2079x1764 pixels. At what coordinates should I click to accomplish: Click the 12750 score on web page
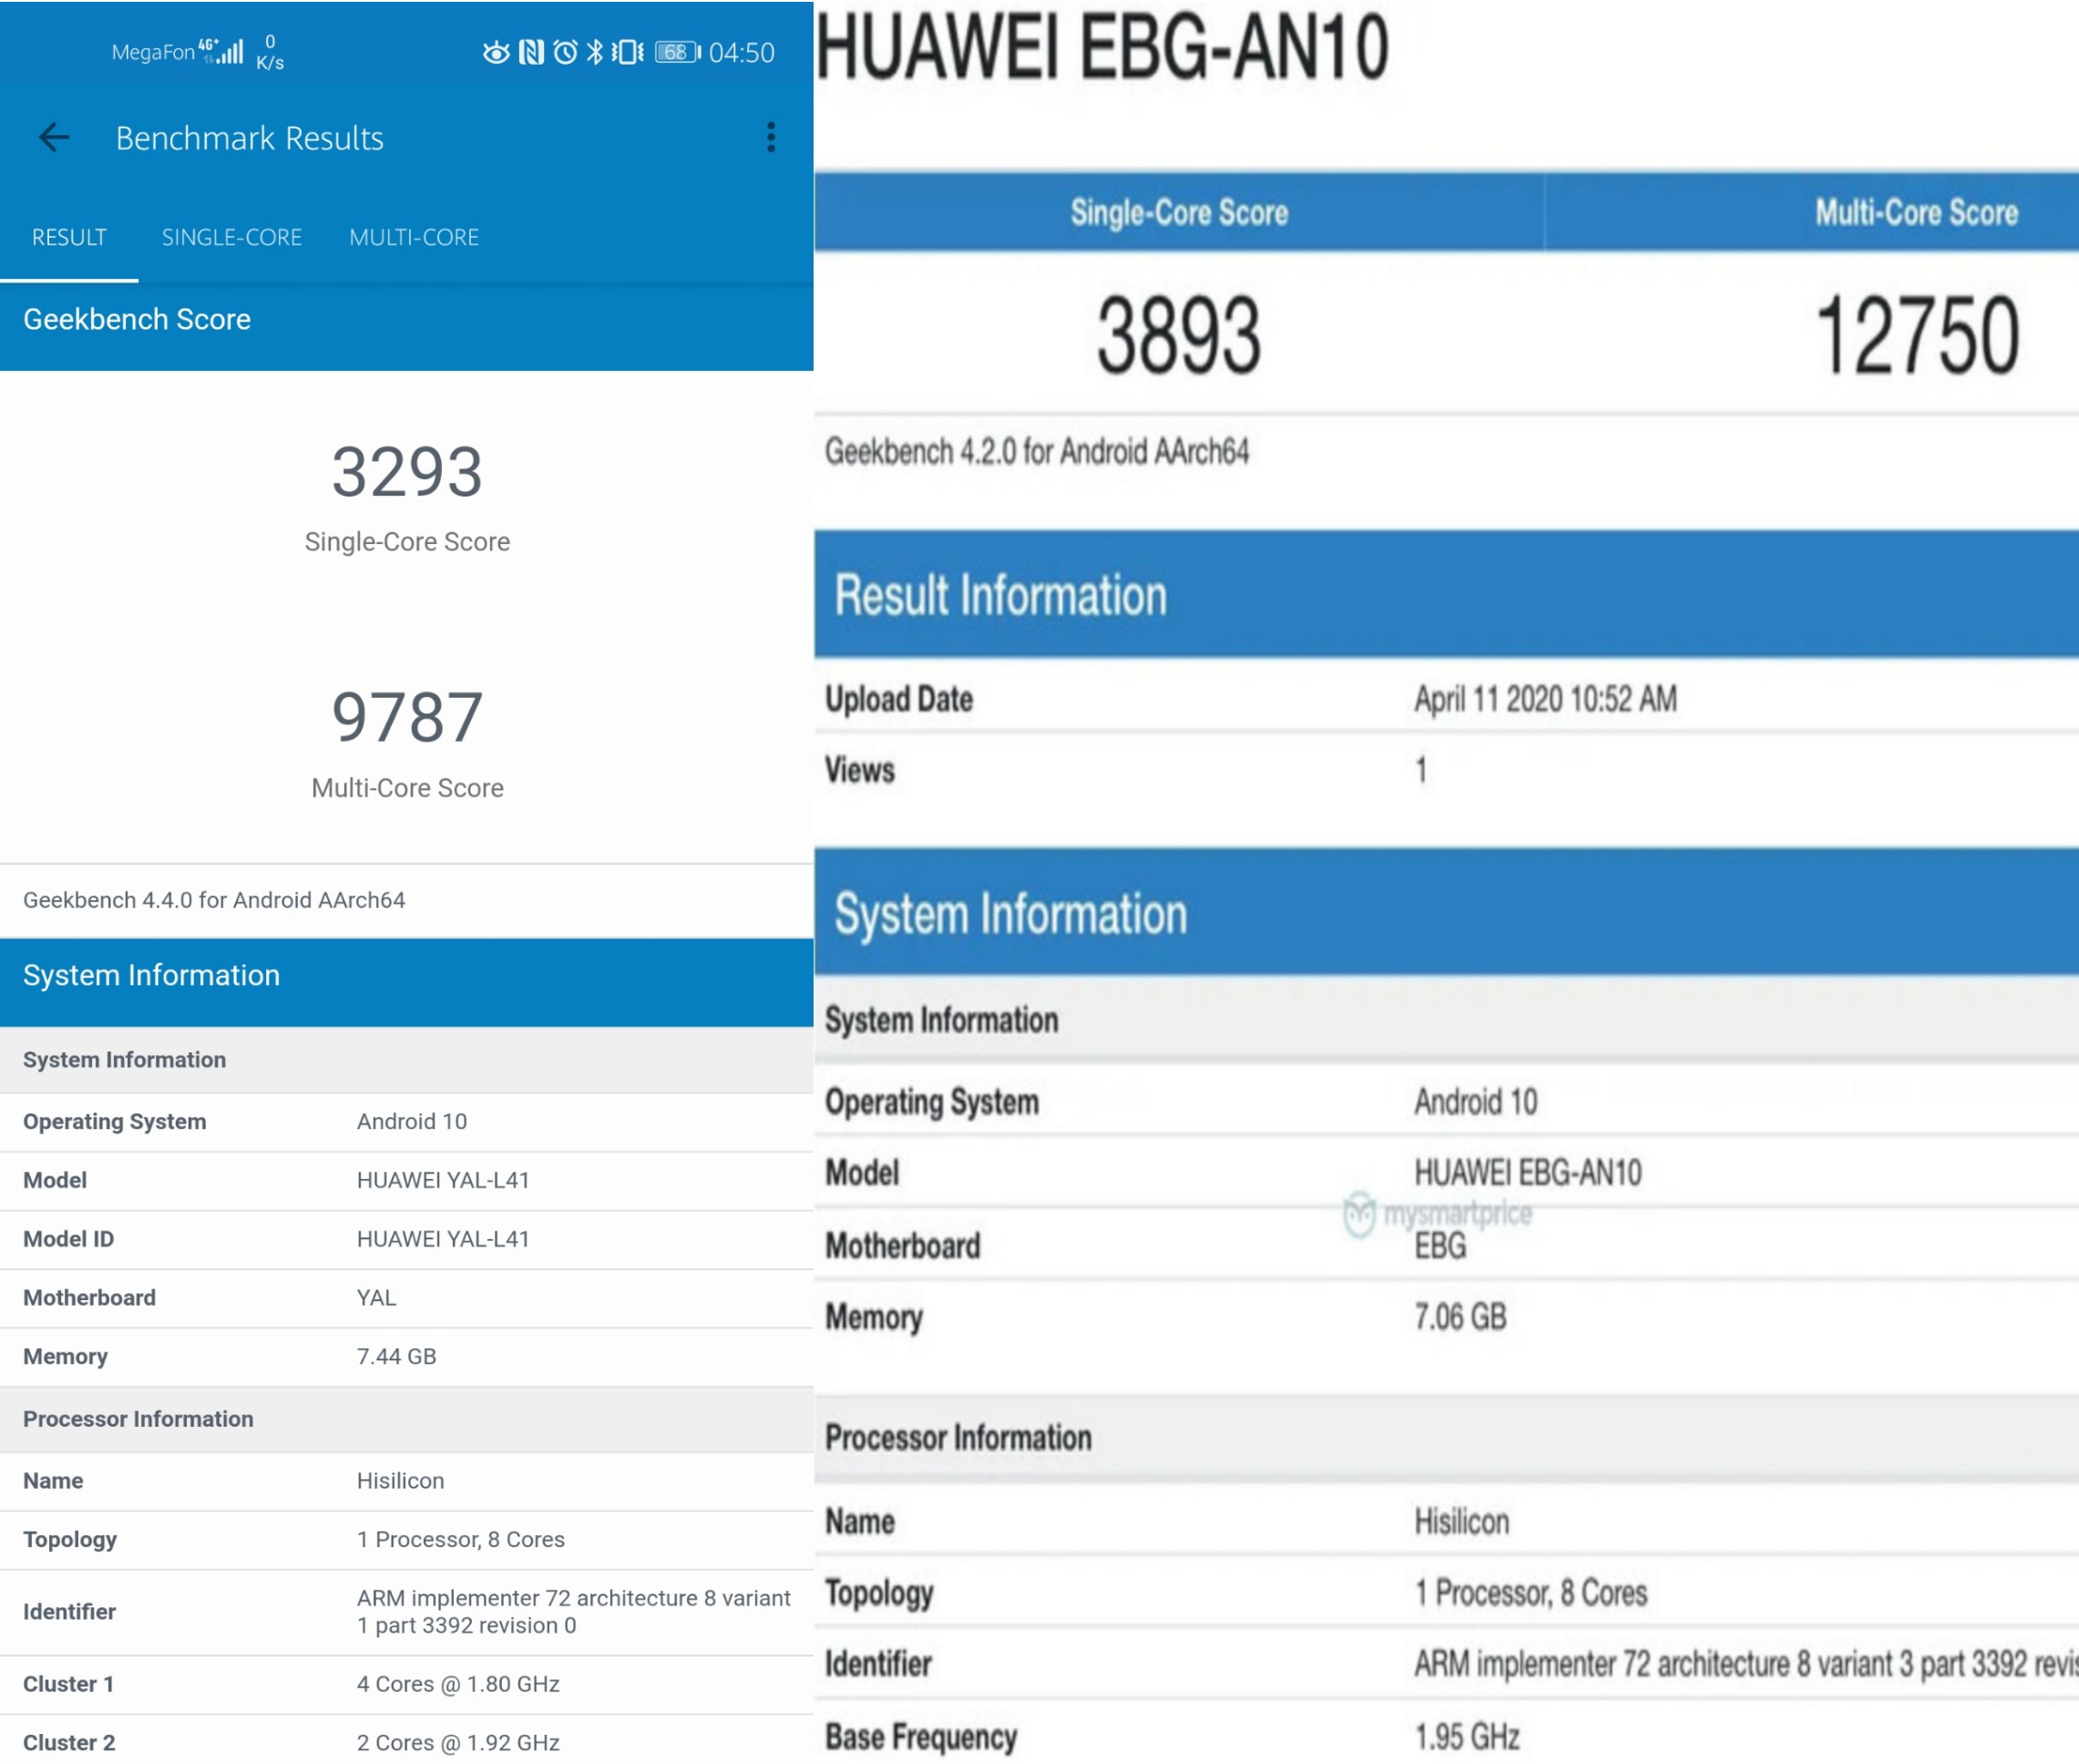1917,337
